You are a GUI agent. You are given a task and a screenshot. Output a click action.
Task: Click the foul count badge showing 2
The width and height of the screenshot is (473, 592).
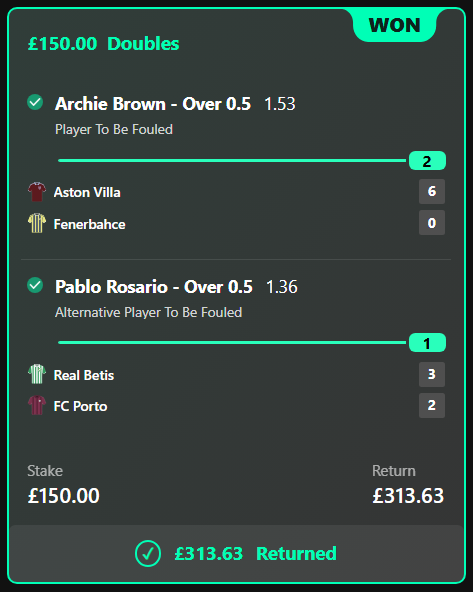pyautogui.click(x=427, y=161)
